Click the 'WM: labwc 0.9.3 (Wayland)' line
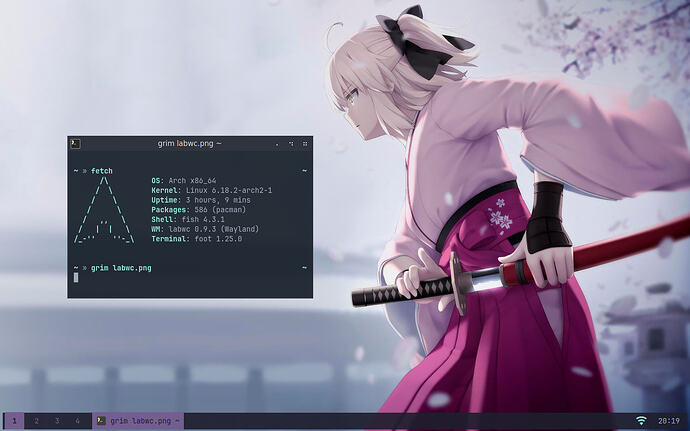690x431 pixels. point(206,229)
